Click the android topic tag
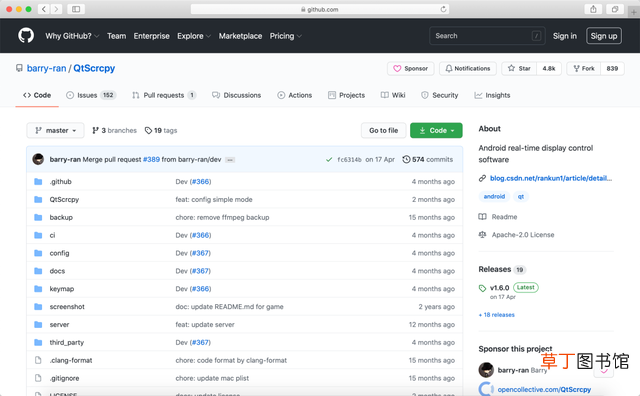This screenshot has width=640, height=396. pos(494,196)
